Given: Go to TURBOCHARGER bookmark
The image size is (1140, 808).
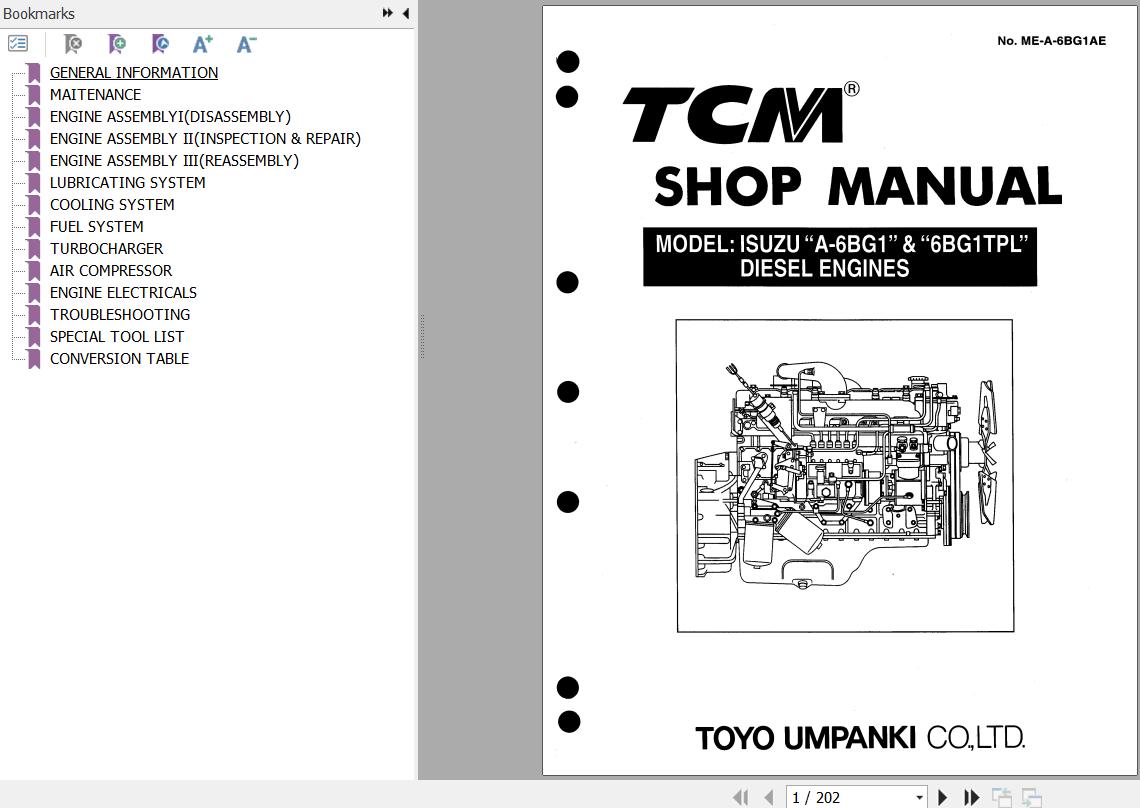Looking at the screenshot, I should pyautogui.click(x=106, y=249).
